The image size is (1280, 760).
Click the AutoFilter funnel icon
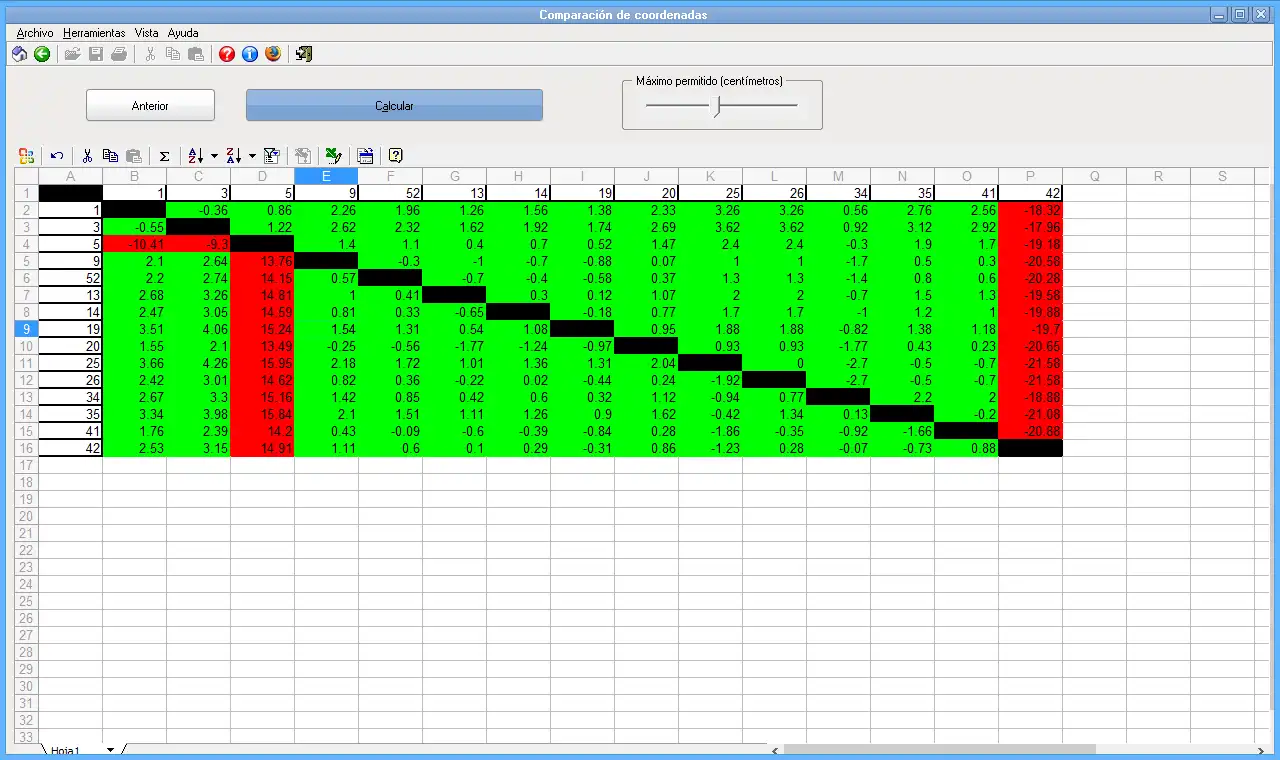coord(271,156)
